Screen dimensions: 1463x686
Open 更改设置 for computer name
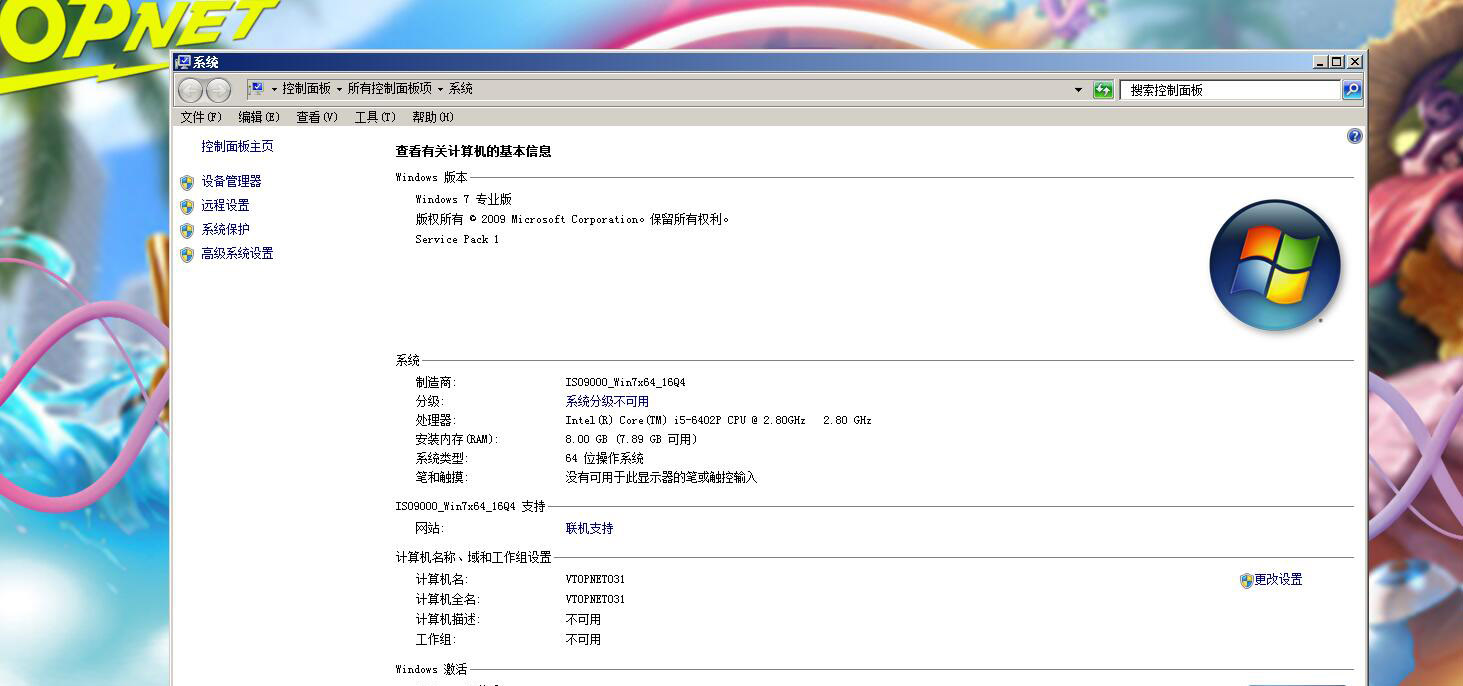[x=1280, y=579]
